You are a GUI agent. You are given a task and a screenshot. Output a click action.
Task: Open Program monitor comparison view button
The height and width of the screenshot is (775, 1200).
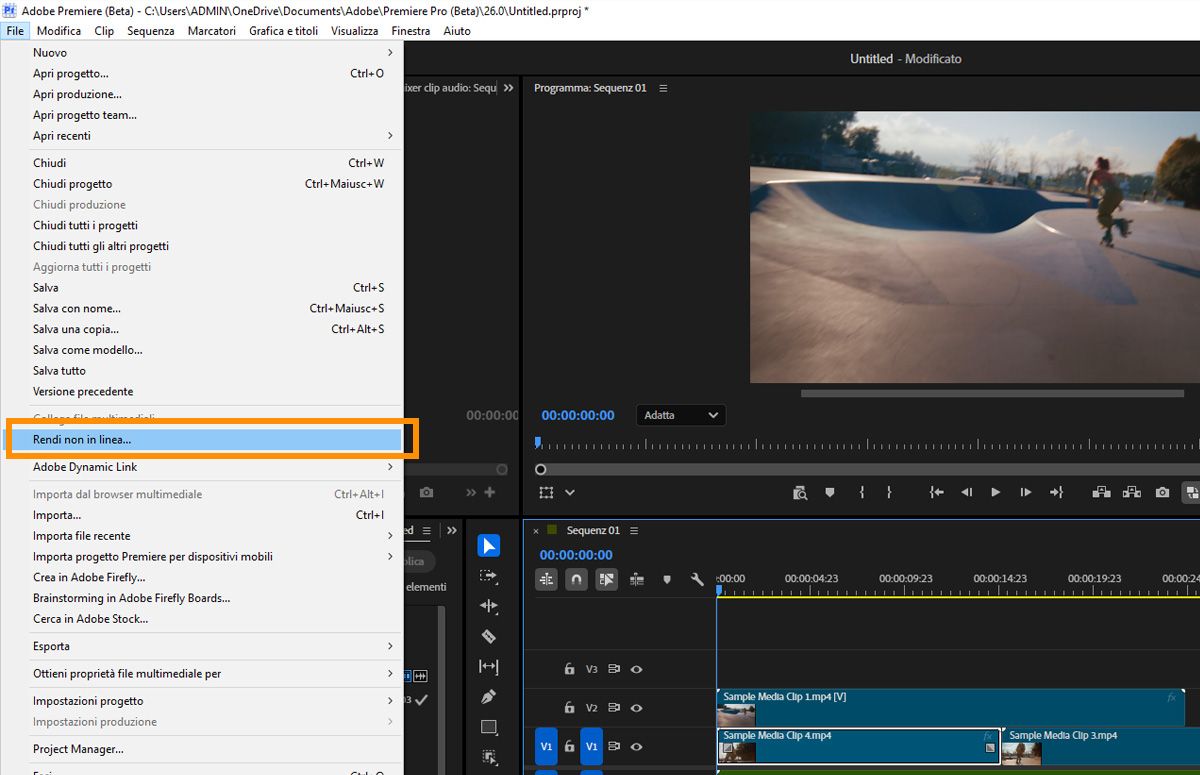click(1192, 492)
